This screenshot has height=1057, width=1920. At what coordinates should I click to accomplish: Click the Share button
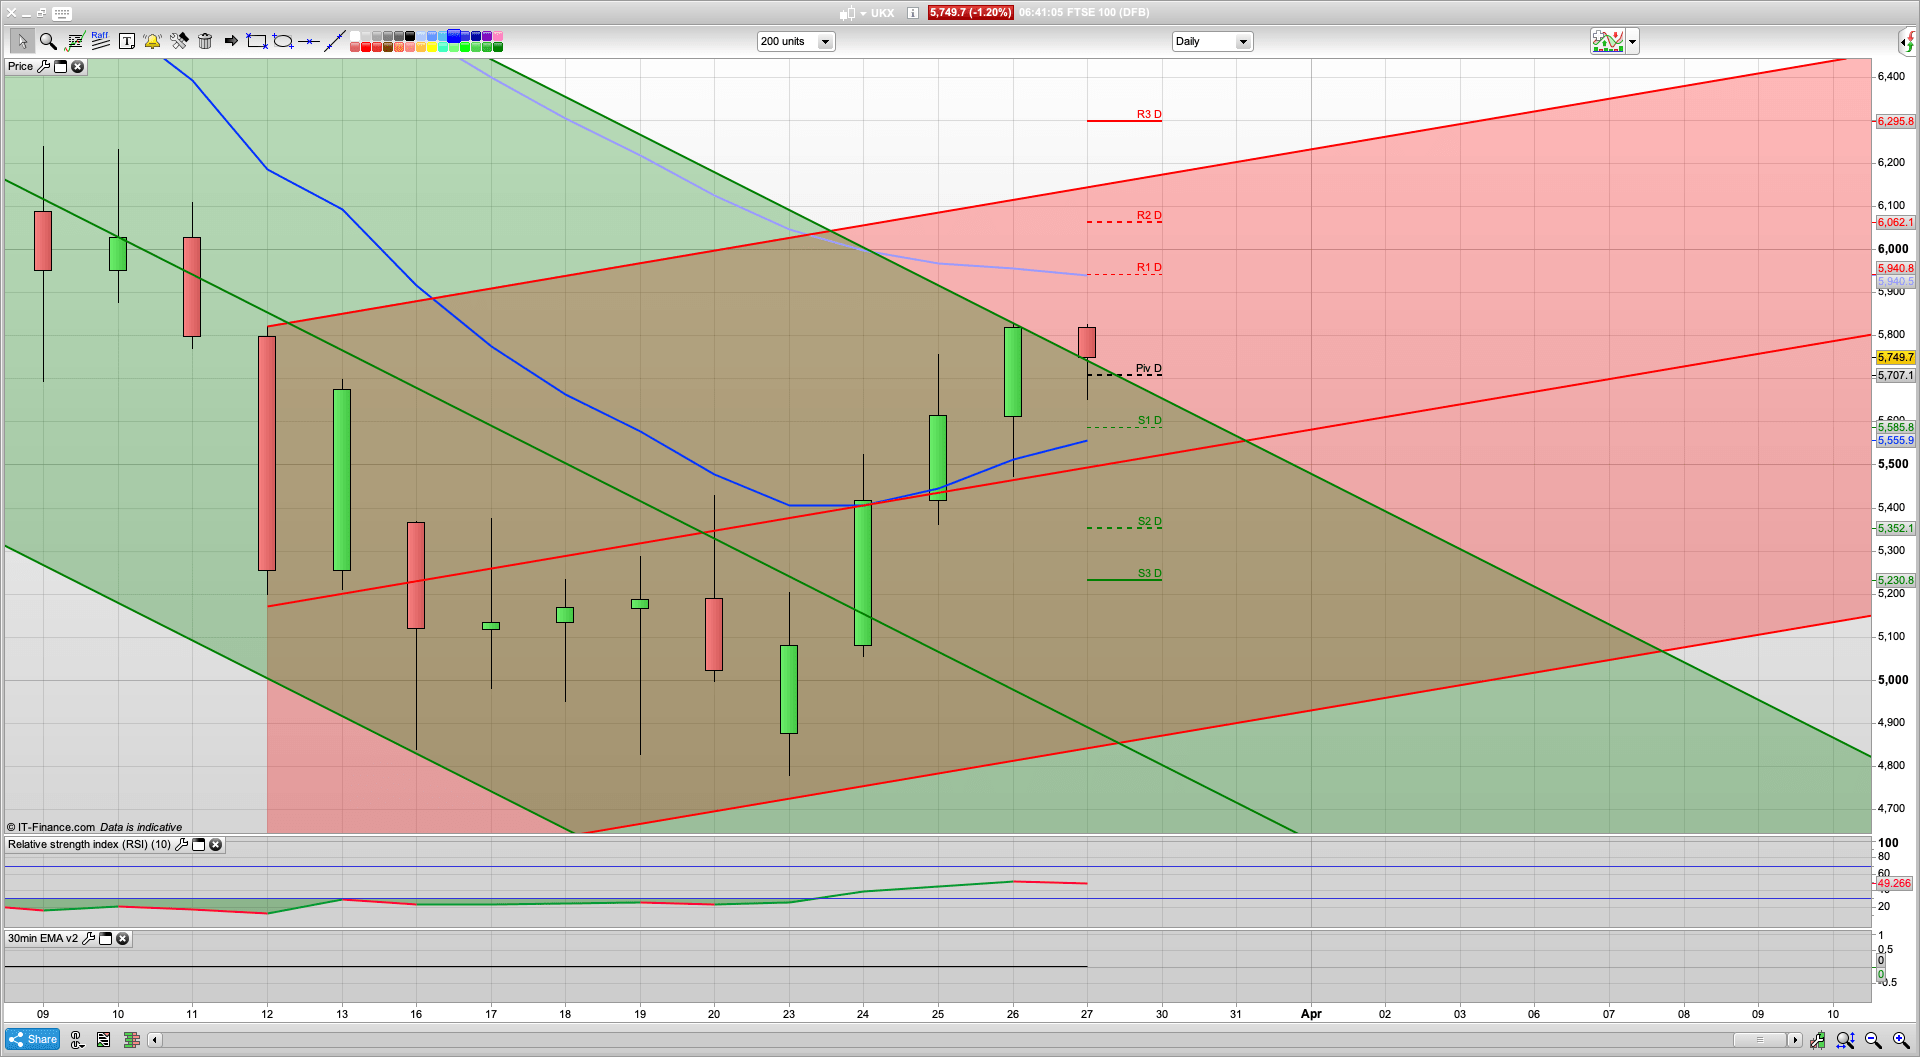33,1040
